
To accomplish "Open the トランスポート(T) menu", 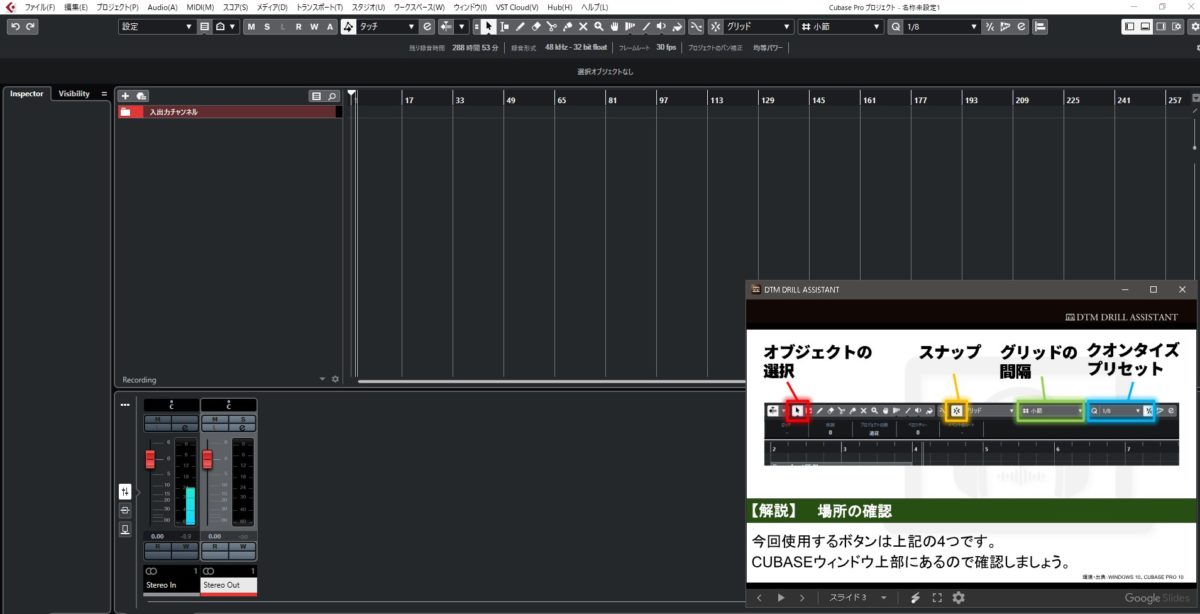I will [x=319, y=7].
